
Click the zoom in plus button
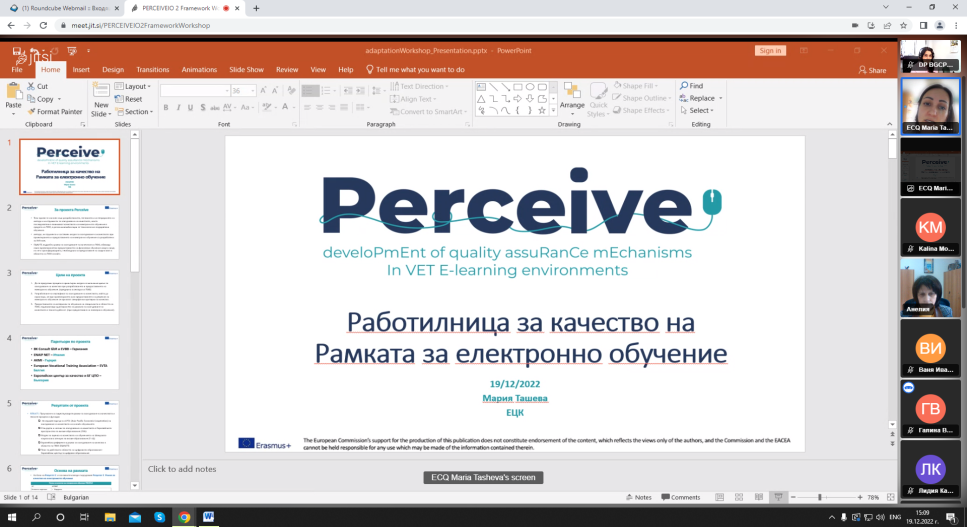click(860, 497)
